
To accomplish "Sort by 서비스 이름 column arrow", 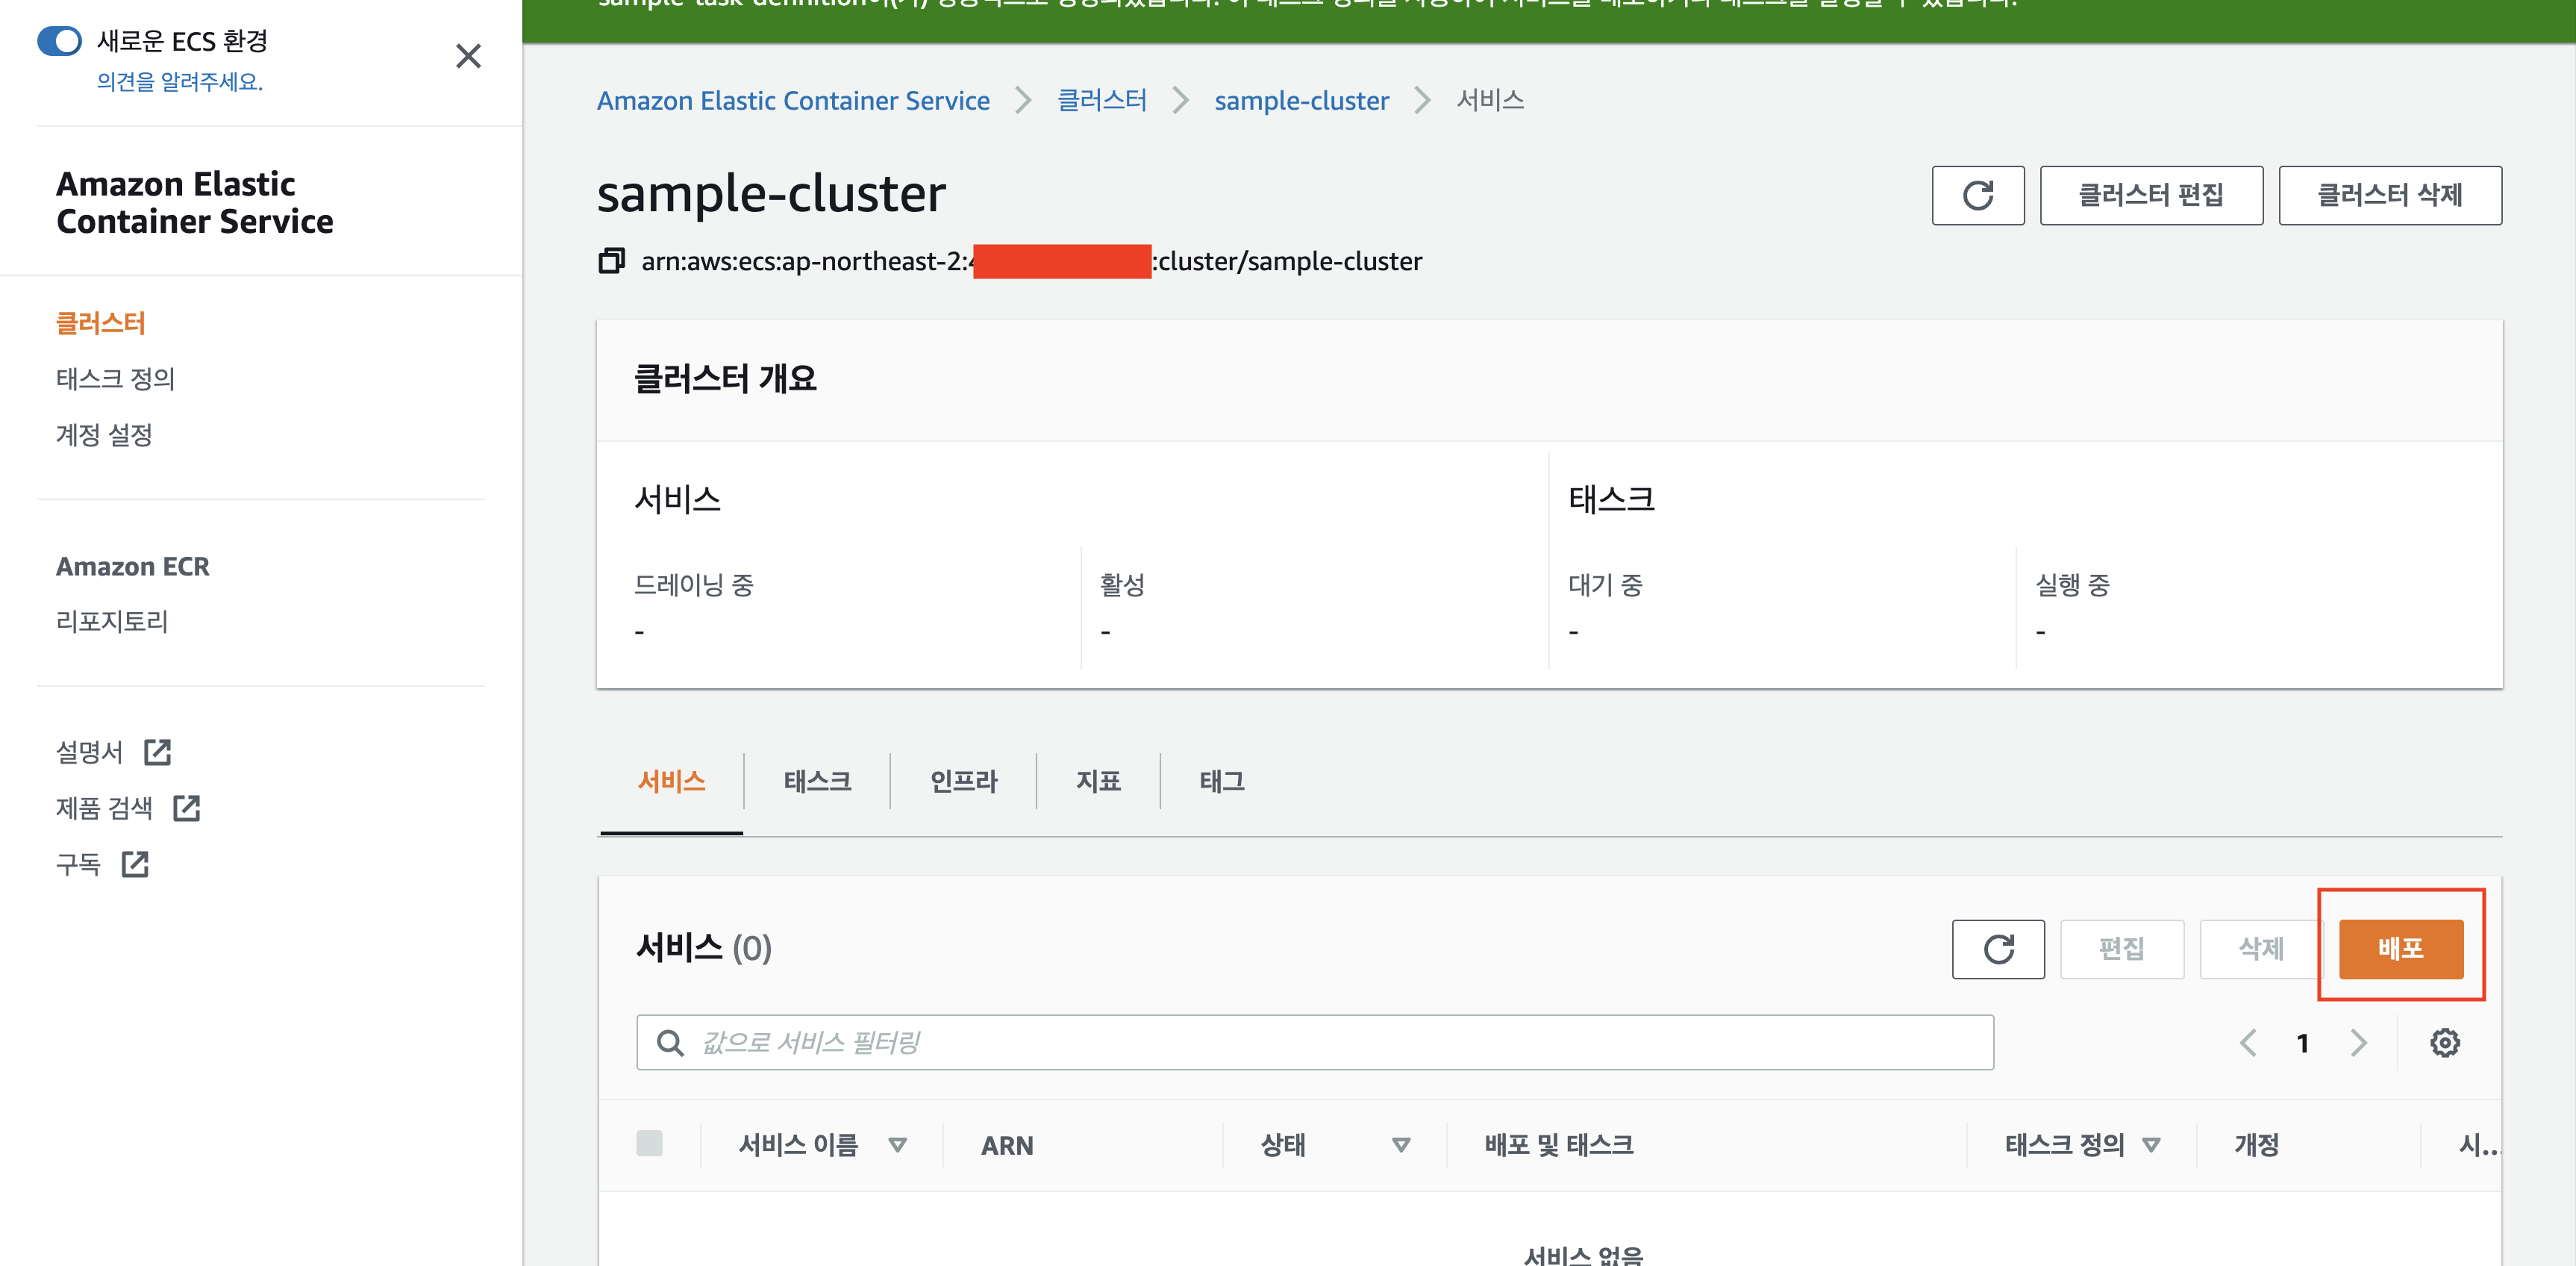I will [897, 1145].
